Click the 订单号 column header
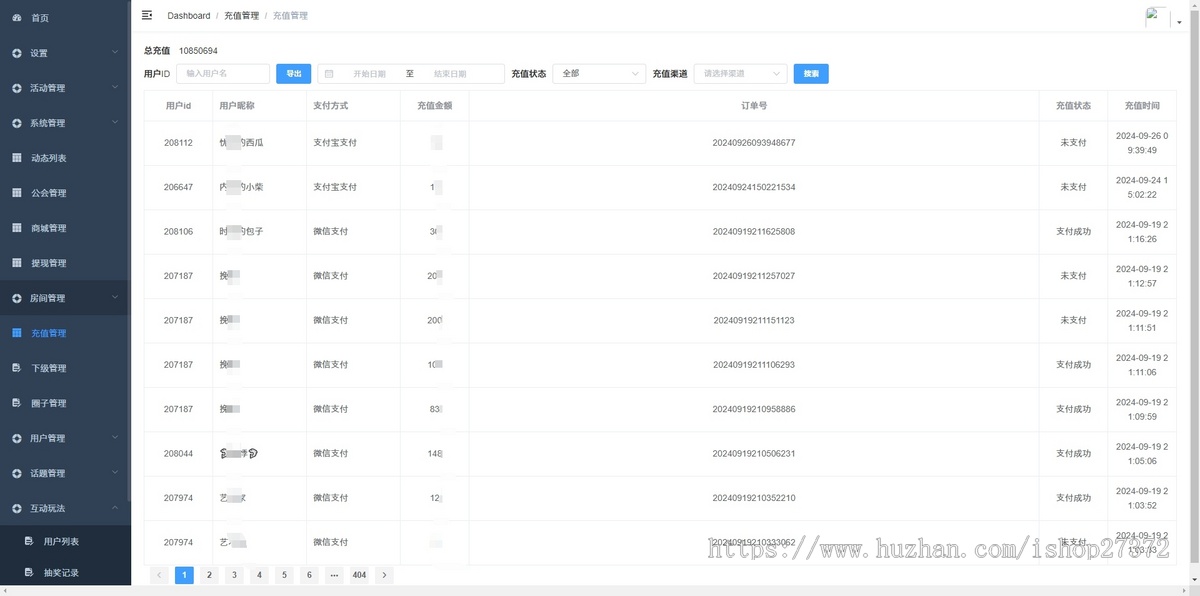The width and height of the screenshot is (1200, 596). click(x=754, y=105)
